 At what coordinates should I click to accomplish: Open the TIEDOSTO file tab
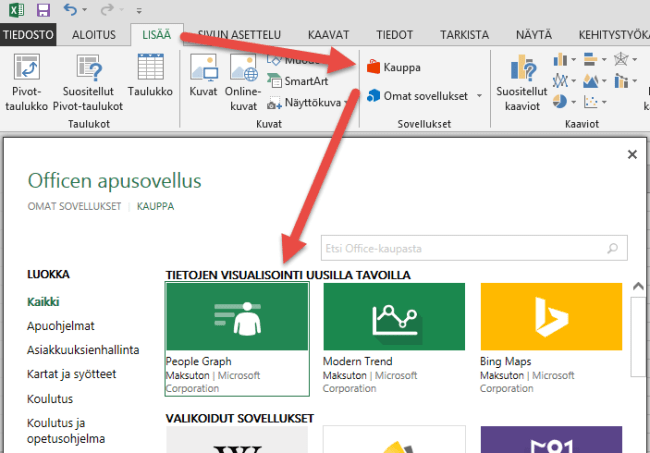pos(28,34)
